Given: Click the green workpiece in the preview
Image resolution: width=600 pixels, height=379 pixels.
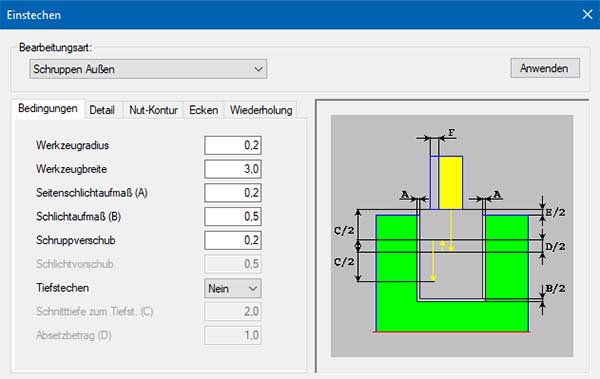Looking at the screenshot, I should coord(452,316).
